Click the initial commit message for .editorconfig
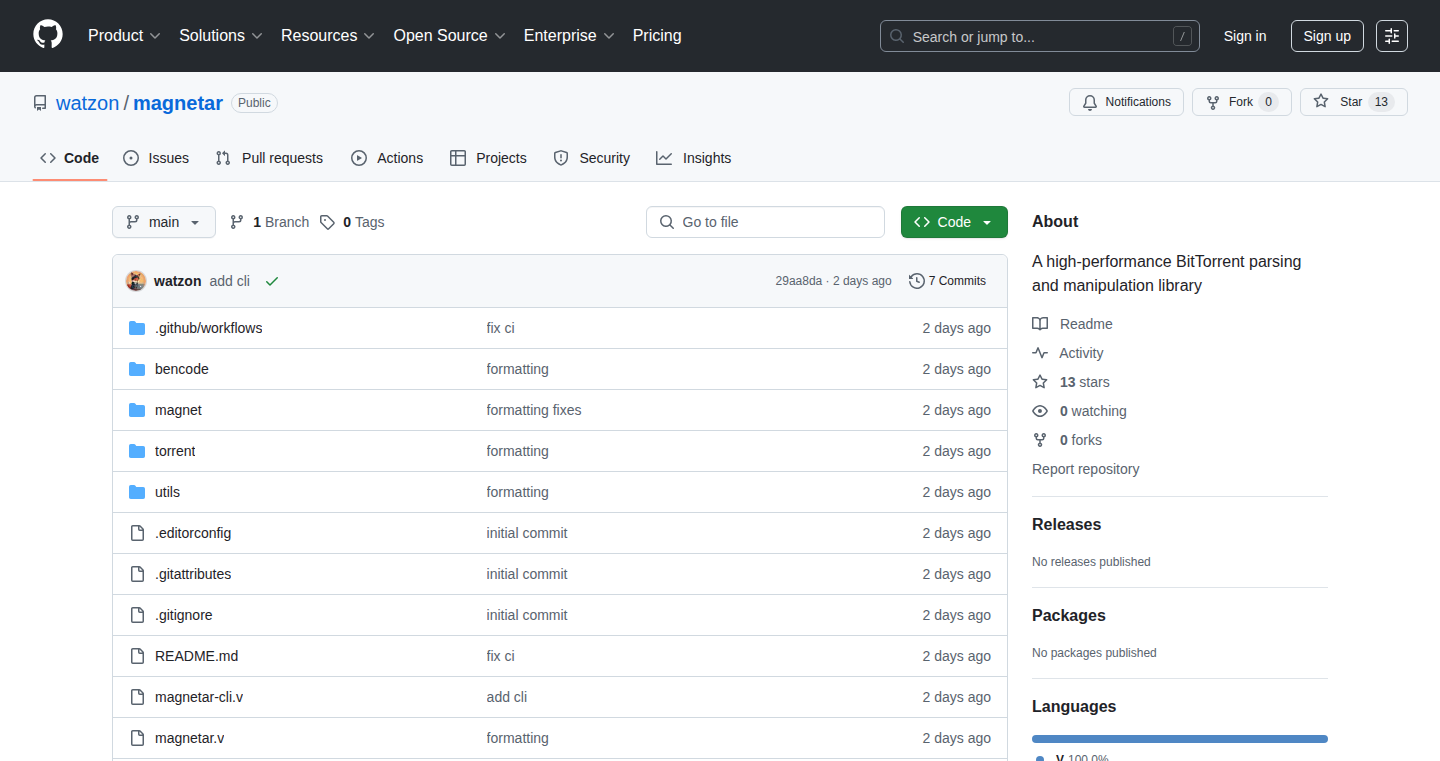1440x761 pixels. (527, 533)
